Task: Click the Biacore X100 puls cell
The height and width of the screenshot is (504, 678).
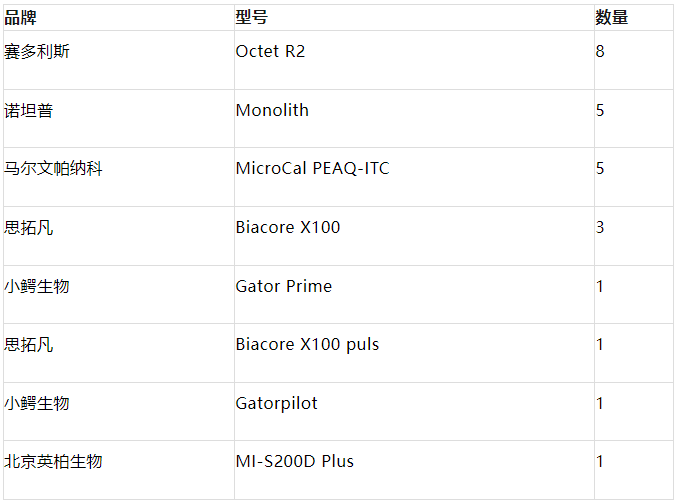Action: pyautogui.click(x=307, y=344)
